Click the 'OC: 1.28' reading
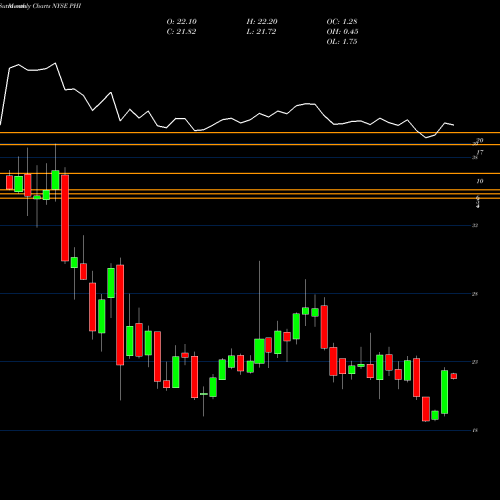 342,22
